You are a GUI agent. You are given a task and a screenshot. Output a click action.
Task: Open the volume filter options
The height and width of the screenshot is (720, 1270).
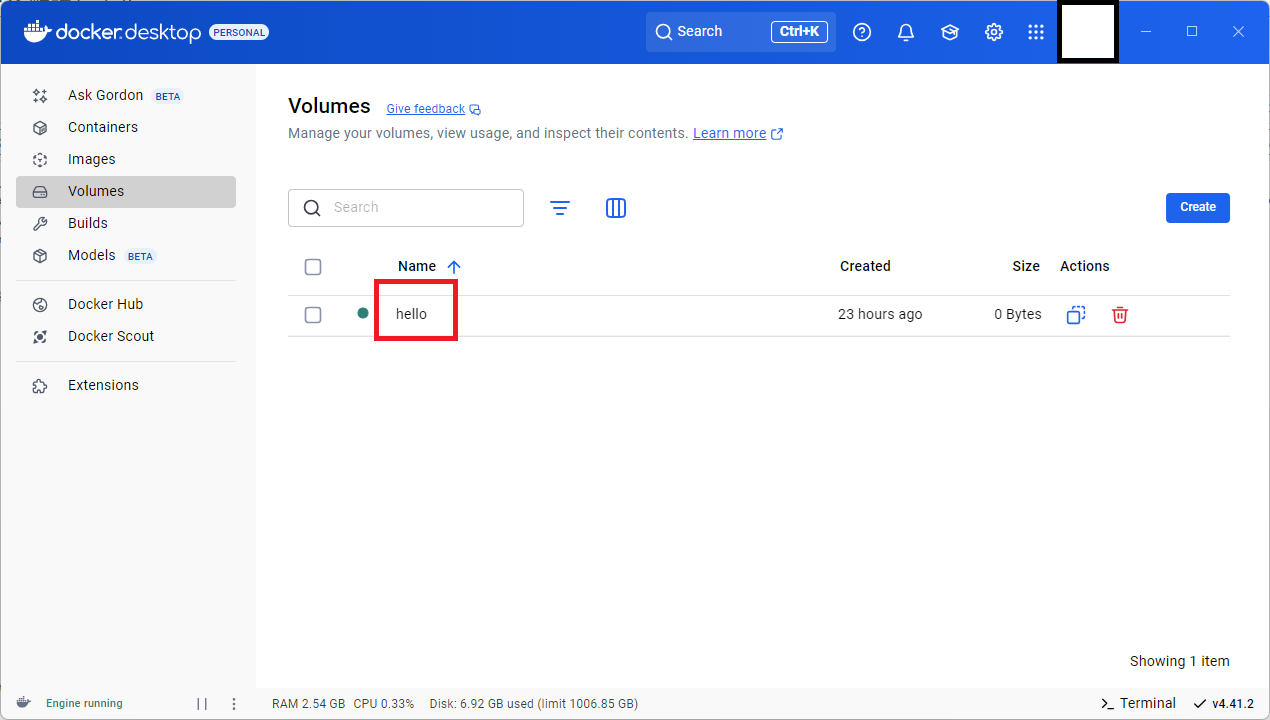tap(560, 208)
